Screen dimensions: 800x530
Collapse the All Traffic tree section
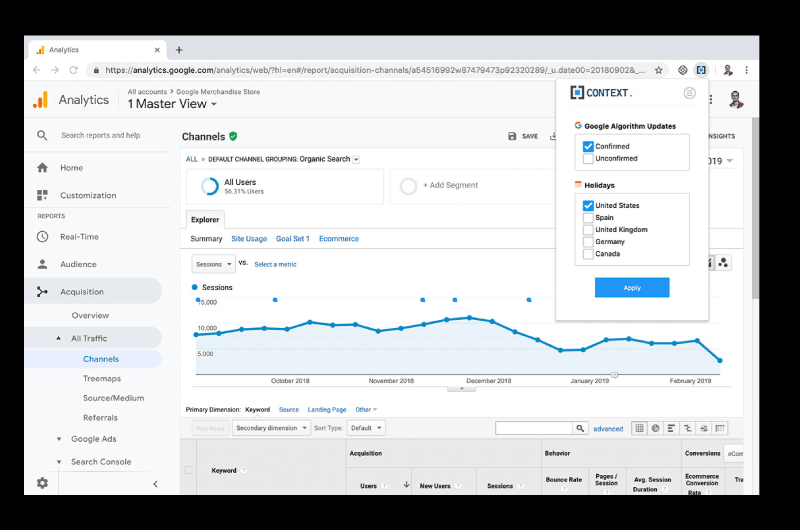[58, 338]
